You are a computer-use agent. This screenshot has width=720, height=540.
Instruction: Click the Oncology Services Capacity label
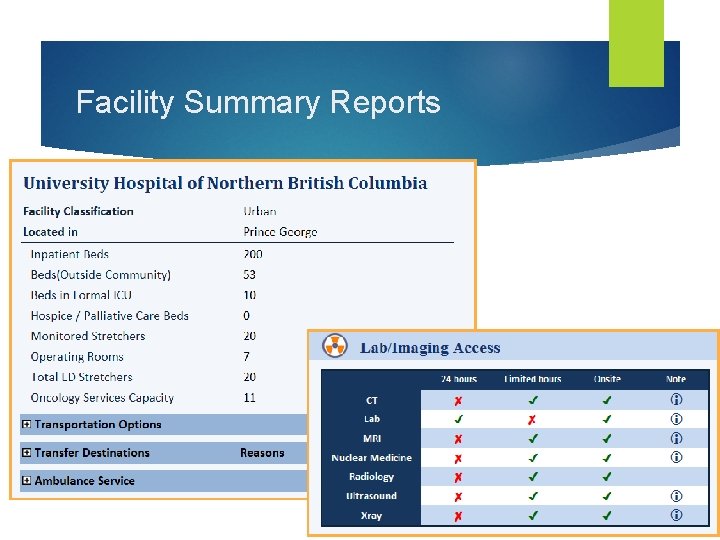(x=102, y=398)
